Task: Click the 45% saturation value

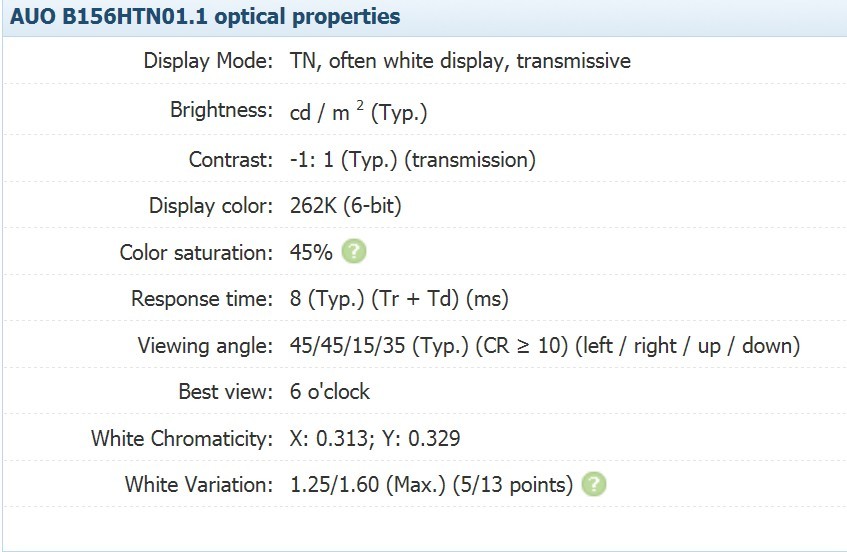Action: point(311,252)
